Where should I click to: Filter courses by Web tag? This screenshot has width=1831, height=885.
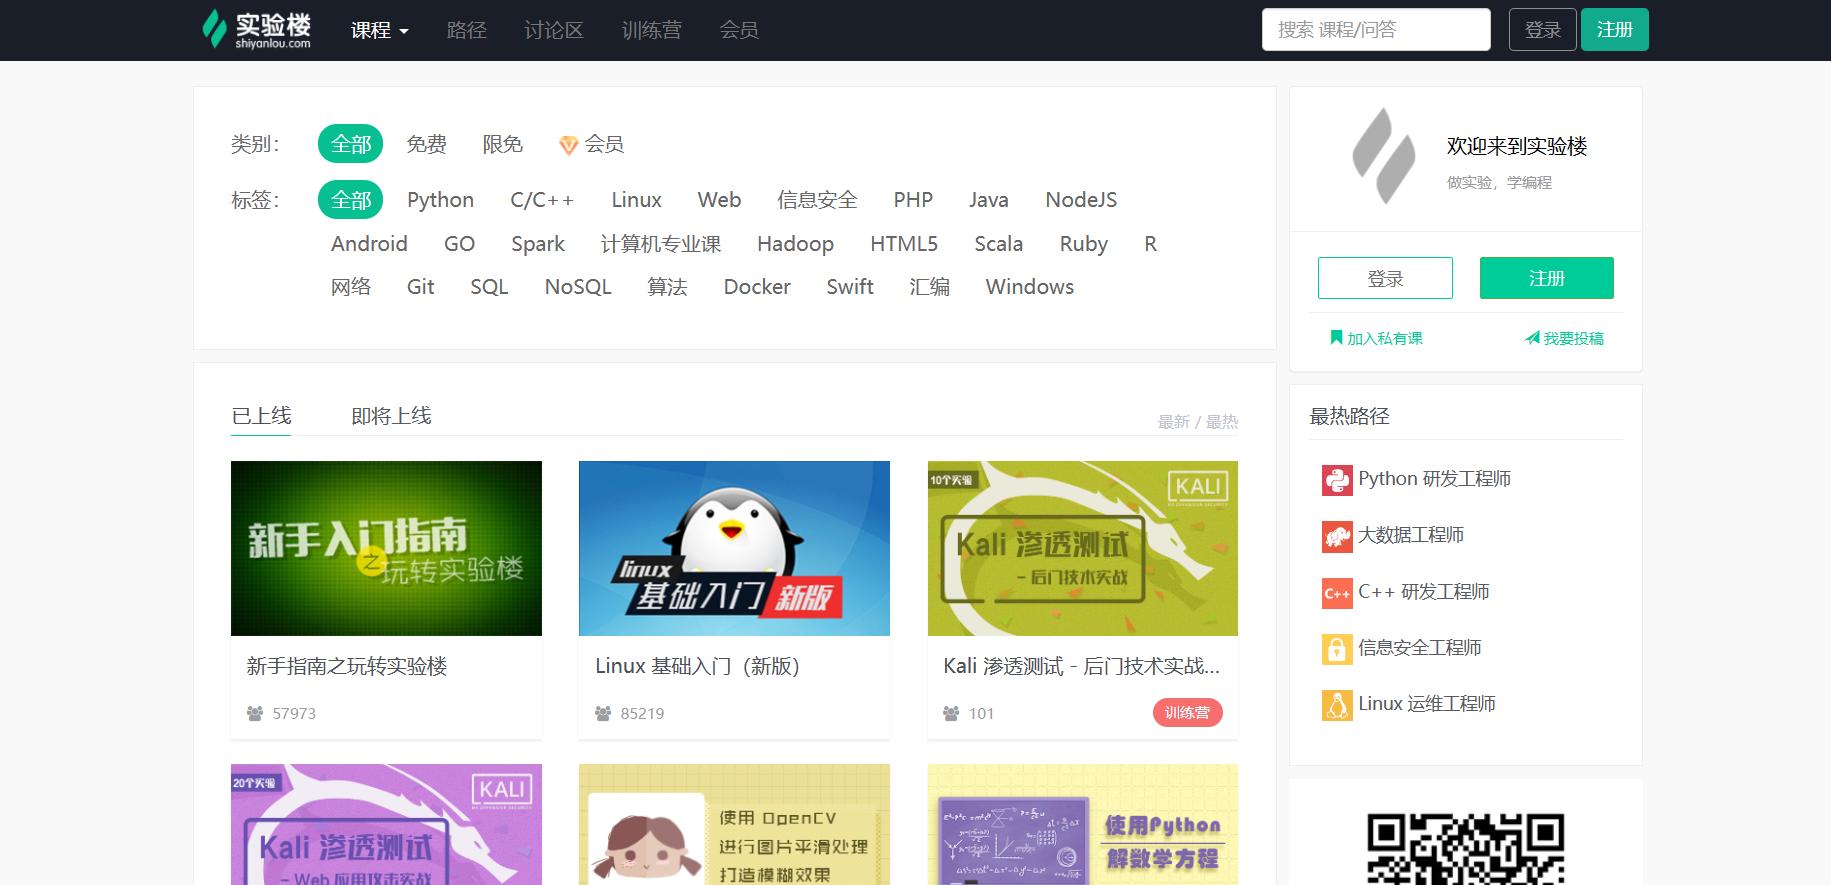point(719,200)
